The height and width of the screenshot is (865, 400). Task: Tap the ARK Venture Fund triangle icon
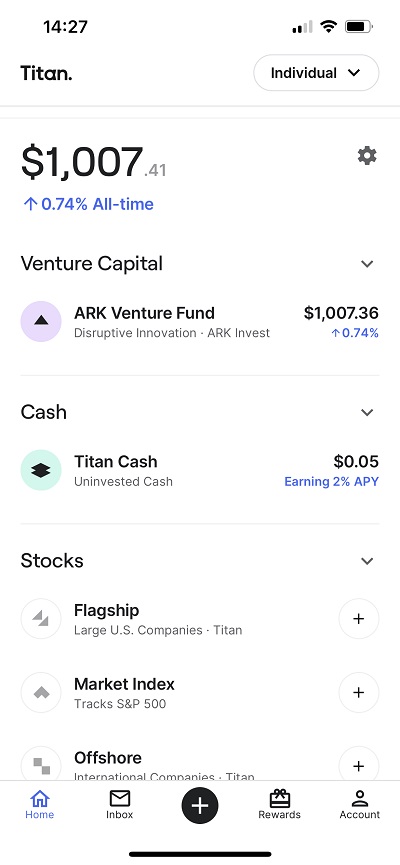pos(41,322)
